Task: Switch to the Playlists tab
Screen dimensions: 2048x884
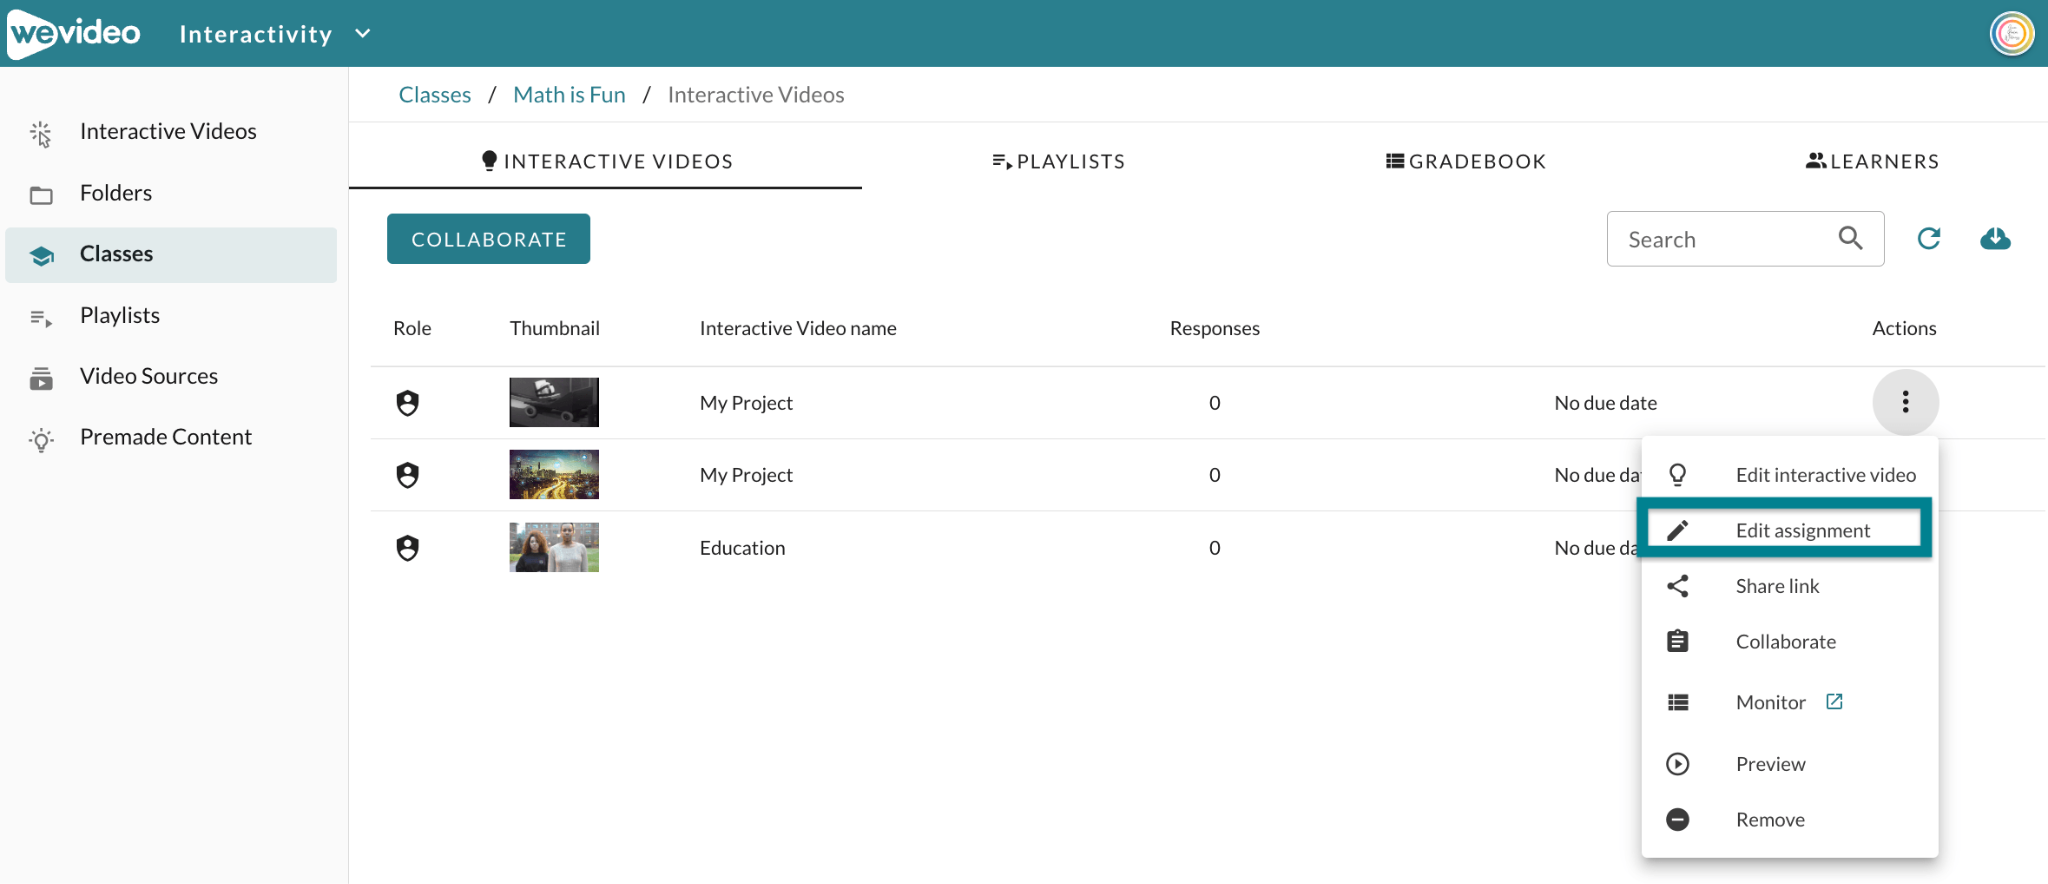Action: tap(1059, 161)
